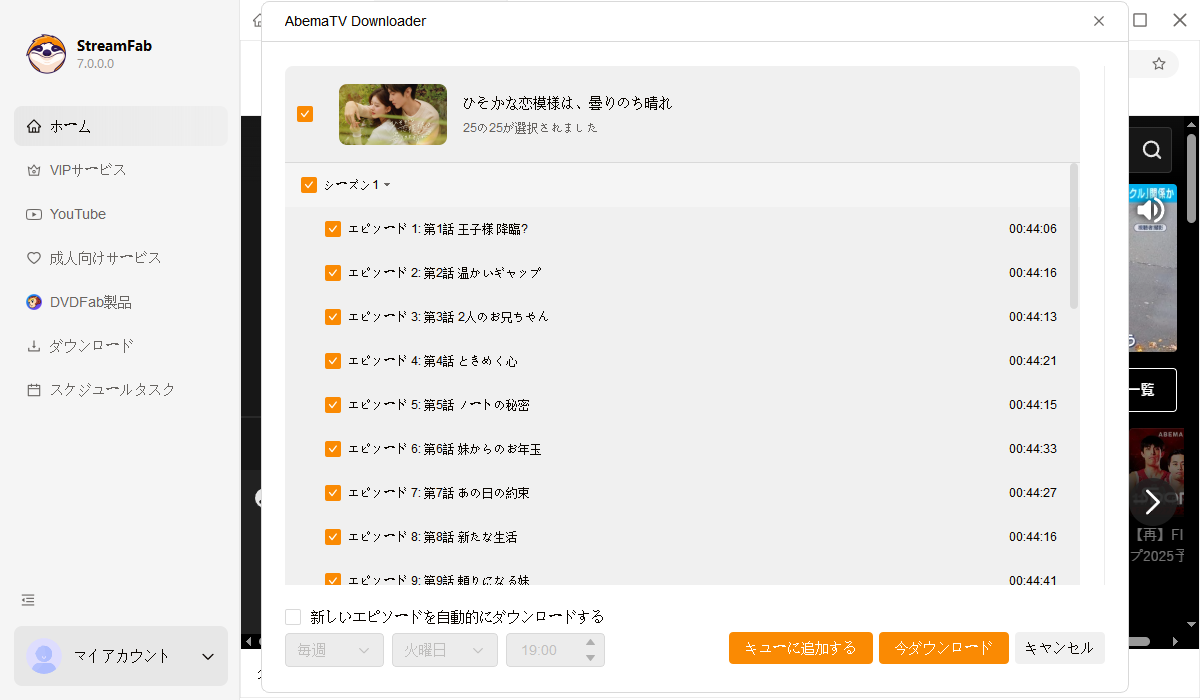Collapse the sidebar menu icon
Viewport: 1200px width, 700px height.
pos(28,600)
